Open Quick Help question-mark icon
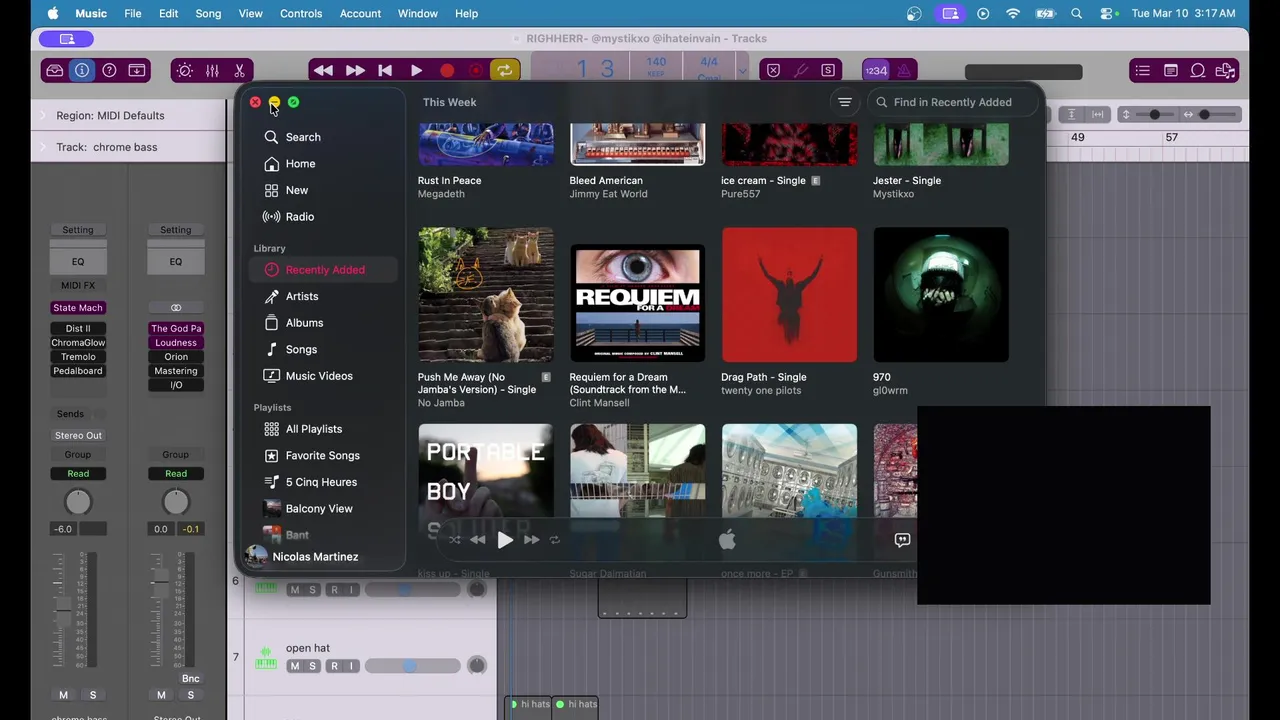This screenshot has width=1280, height=720. [x=110, y=70]
